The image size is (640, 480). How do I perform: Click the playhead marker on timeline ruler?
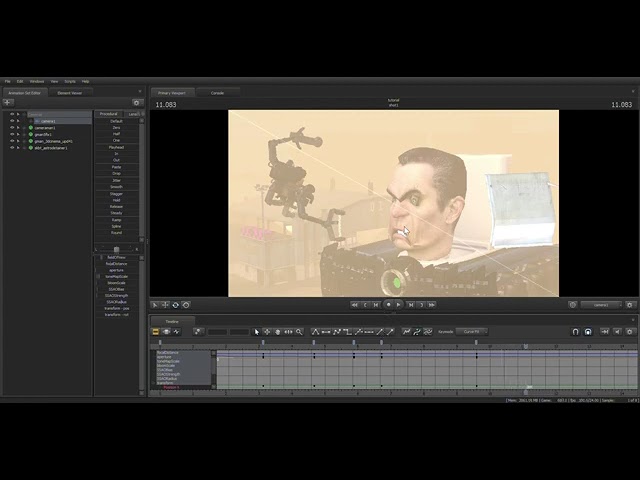tap(526, 347)
